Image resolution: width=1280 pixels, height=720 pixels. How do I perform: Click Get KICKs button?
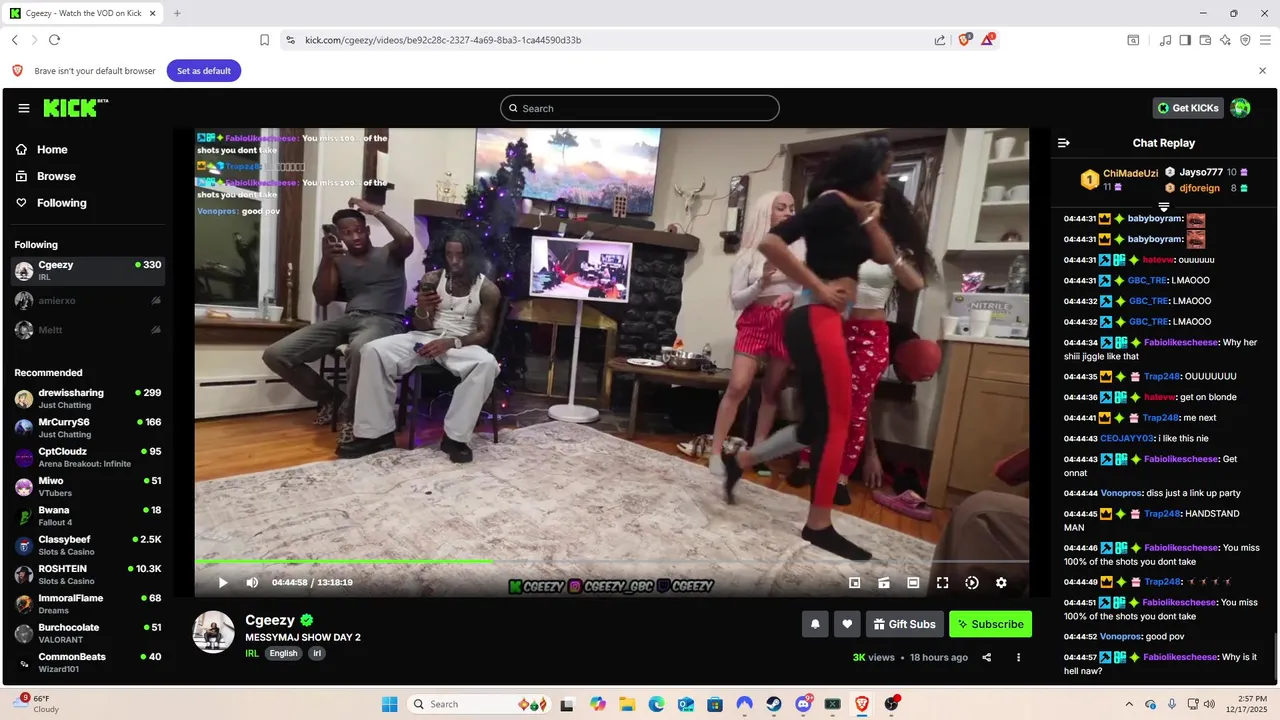coord(1188,108)
